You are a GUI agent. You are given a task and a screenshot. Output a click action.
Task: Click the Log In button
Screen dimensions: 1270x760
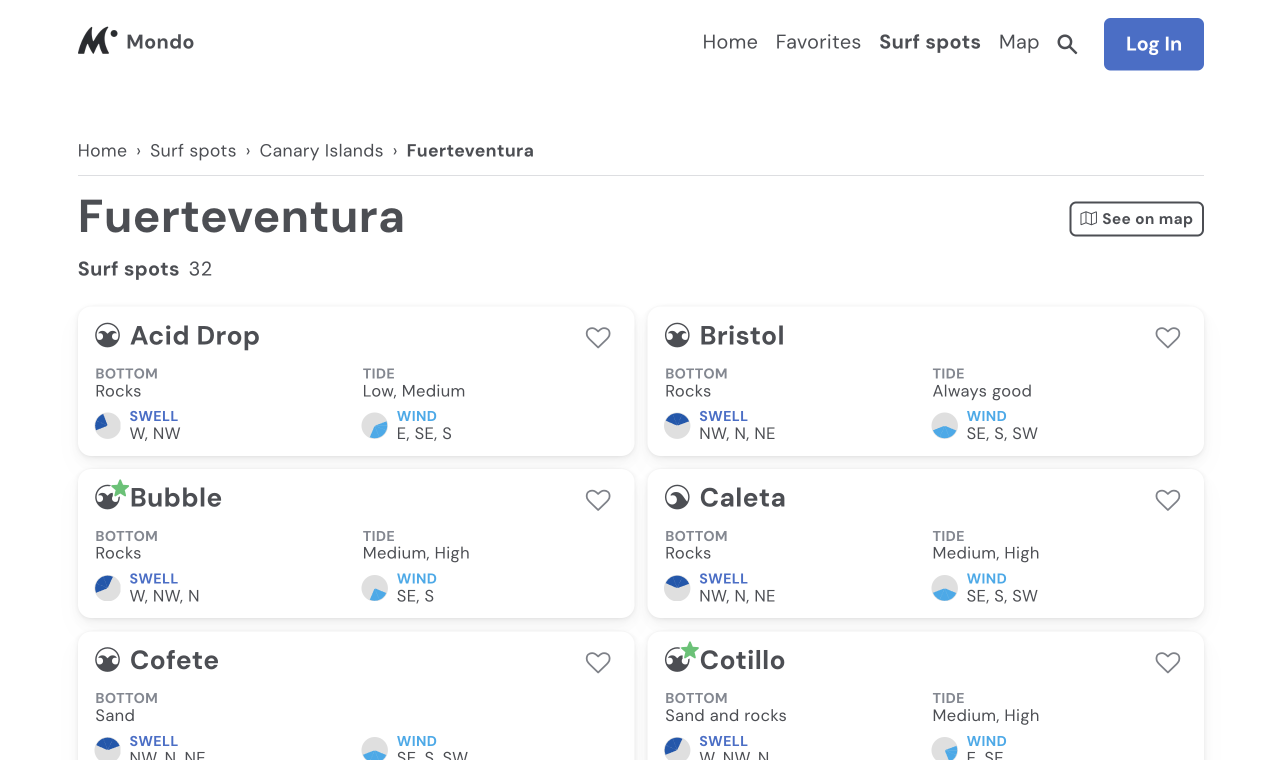tap(1153, 44)
